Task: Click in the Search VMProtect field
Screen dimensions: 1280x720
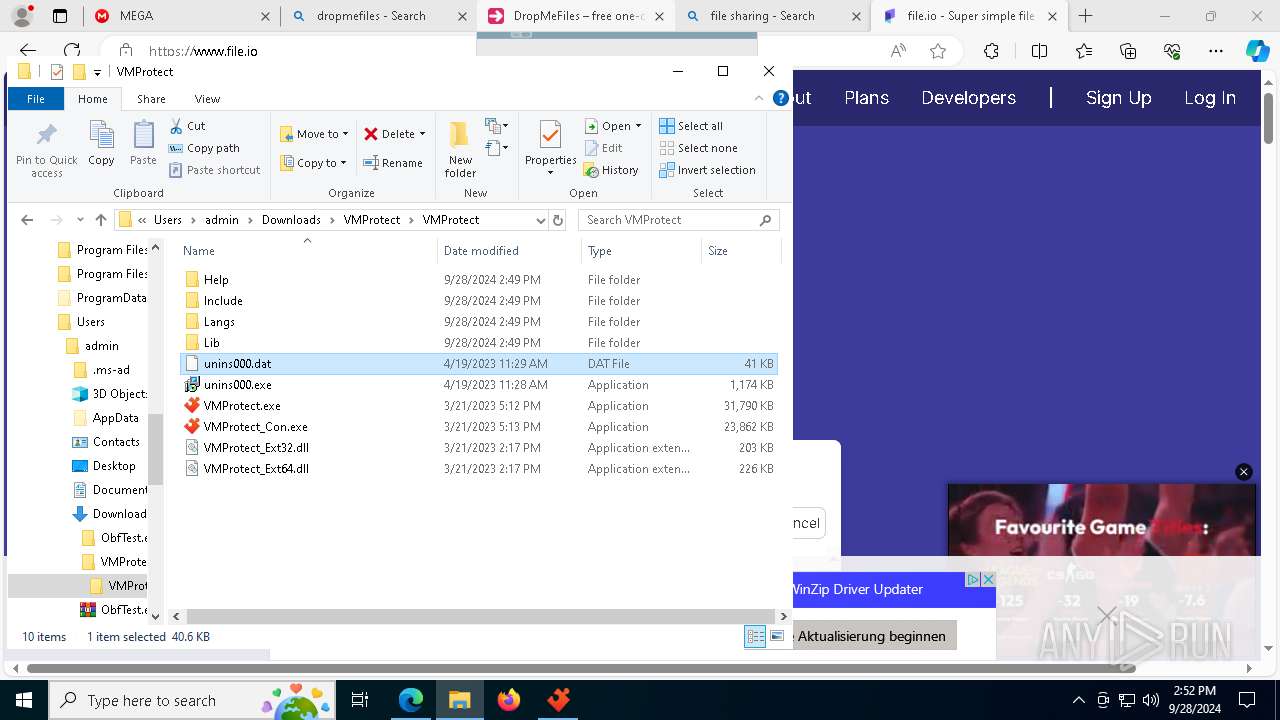Action: click(x=670, y=220)
